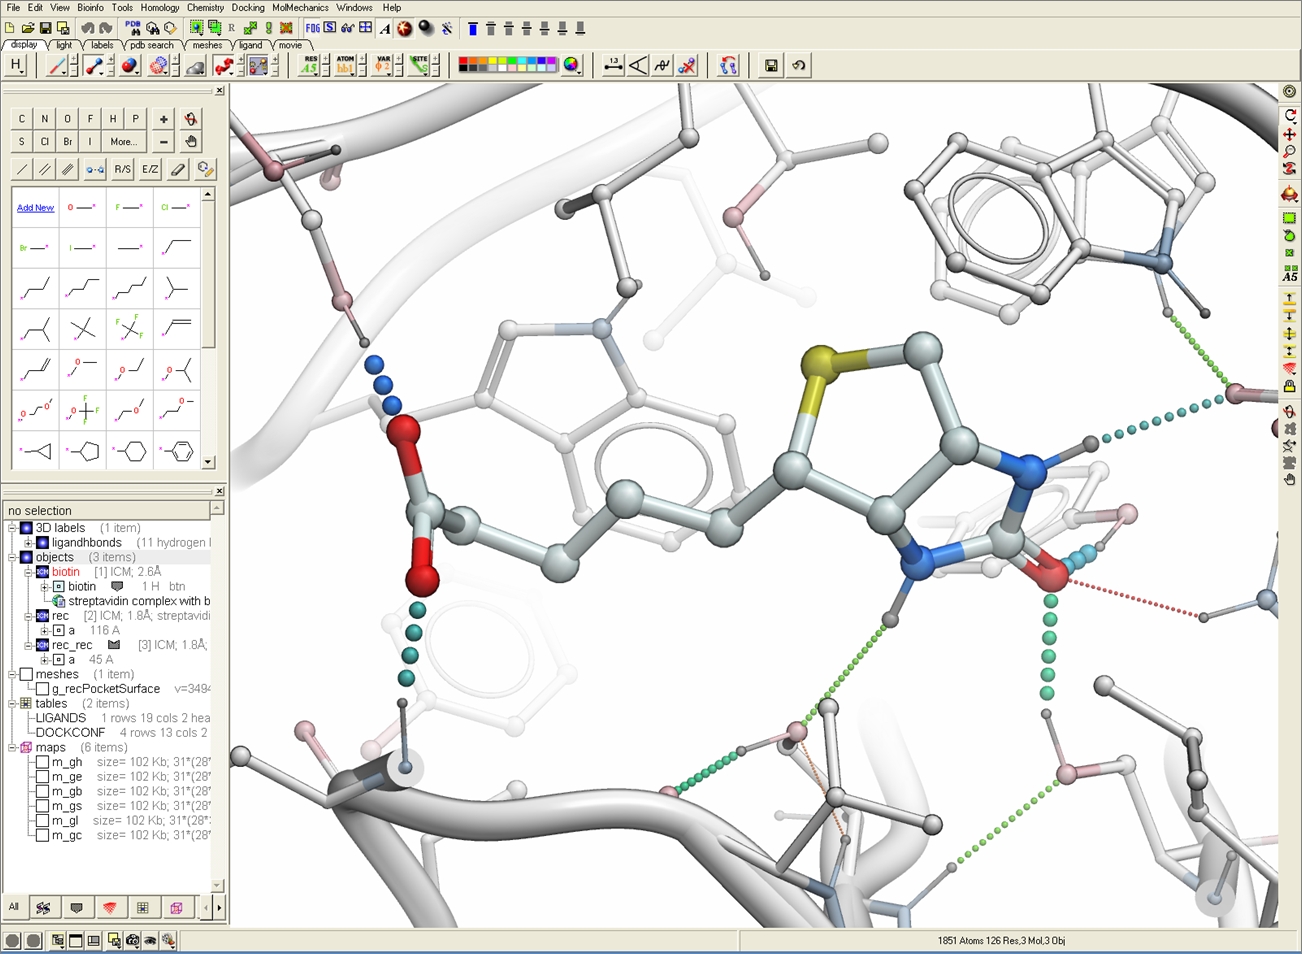Tick the m_gc map checkbox
Screen dimensions: 1302x954
click(42, 835)
